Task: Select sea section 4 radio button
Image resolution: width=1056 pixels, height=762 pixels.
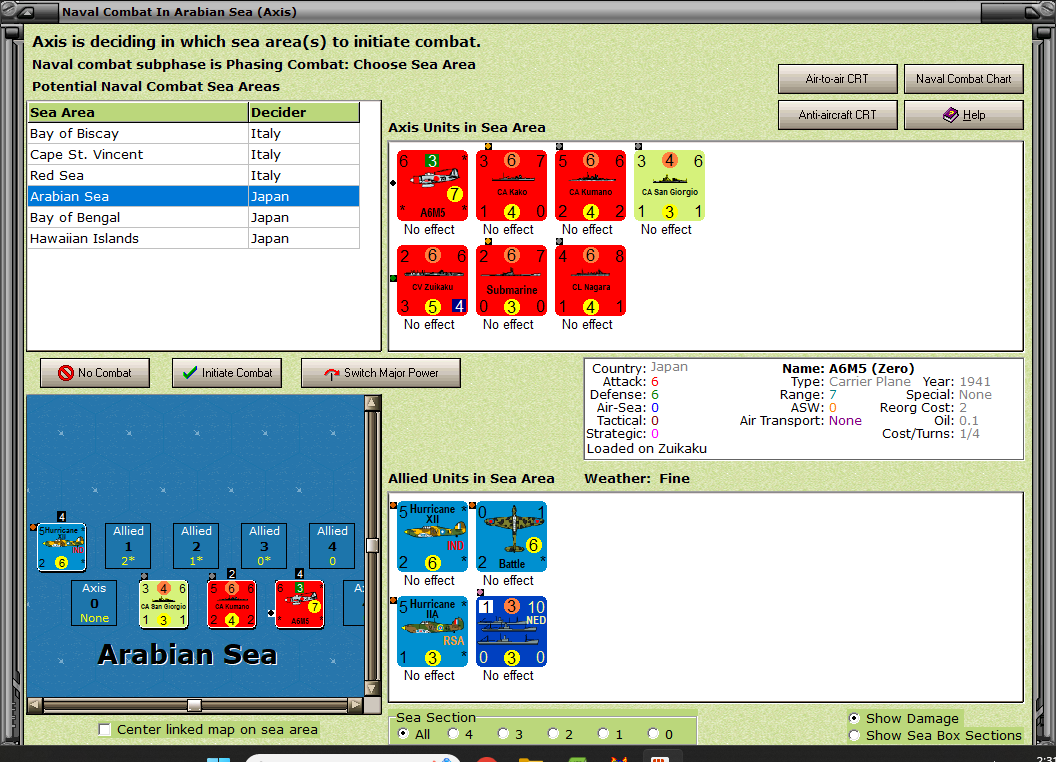Action: pyautogui.click(x=453, y=734)
